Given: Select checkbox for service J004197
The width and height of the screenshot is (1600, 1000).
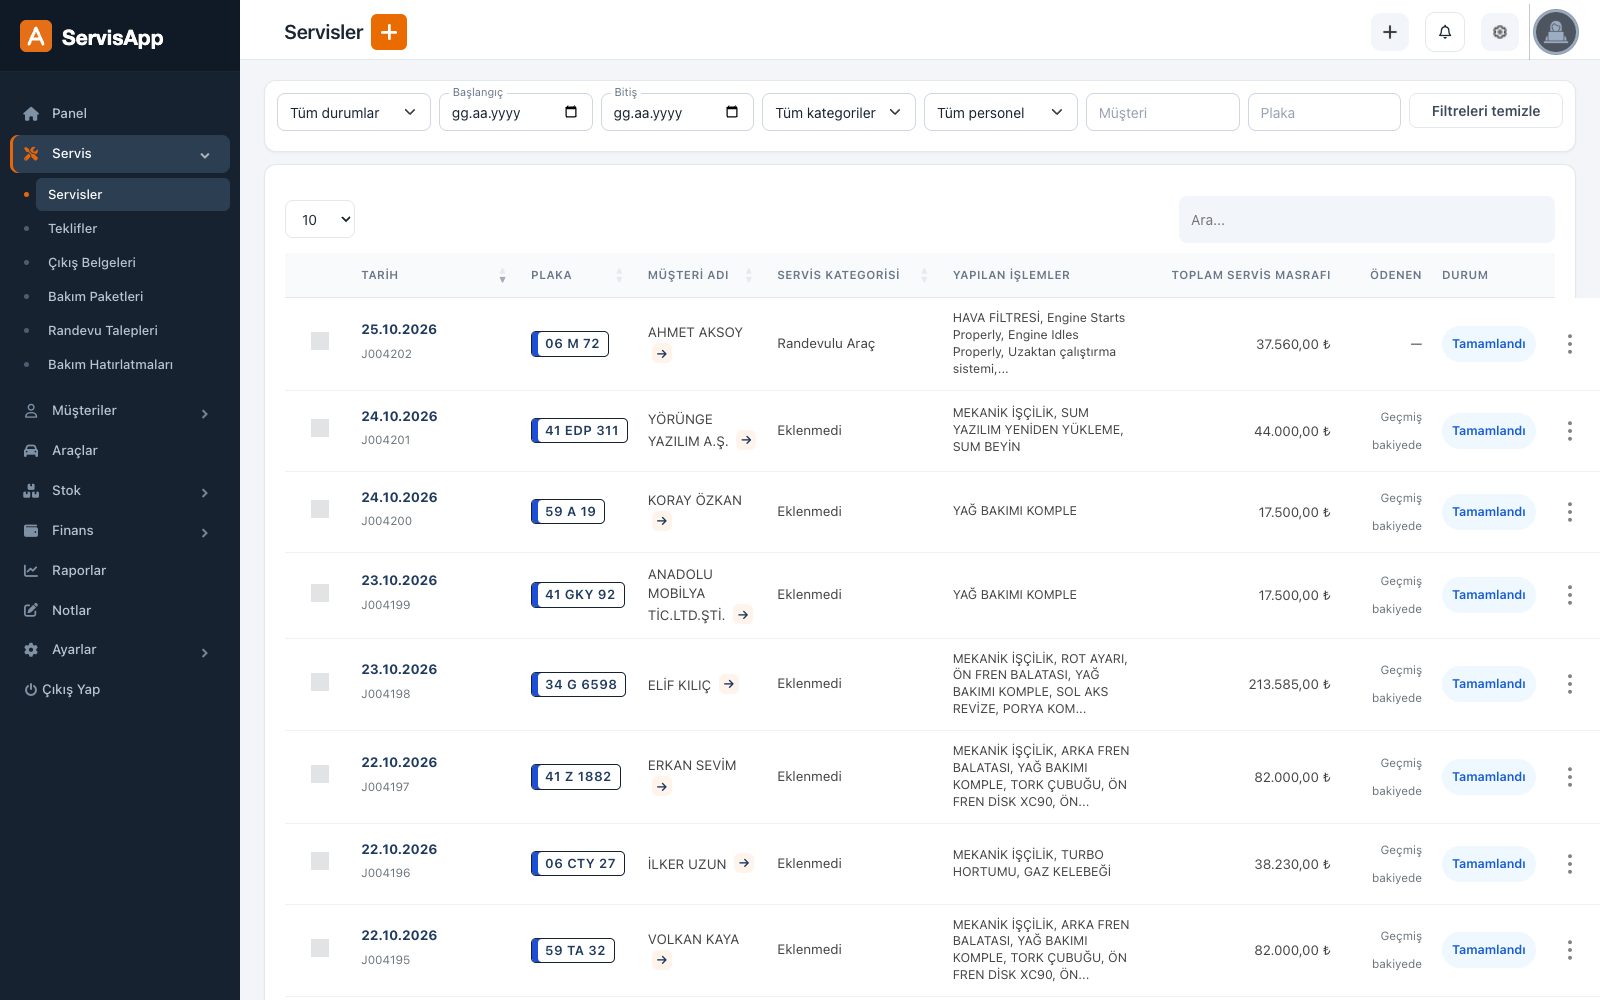Looking at the screenshot, I should pos(320,774).
